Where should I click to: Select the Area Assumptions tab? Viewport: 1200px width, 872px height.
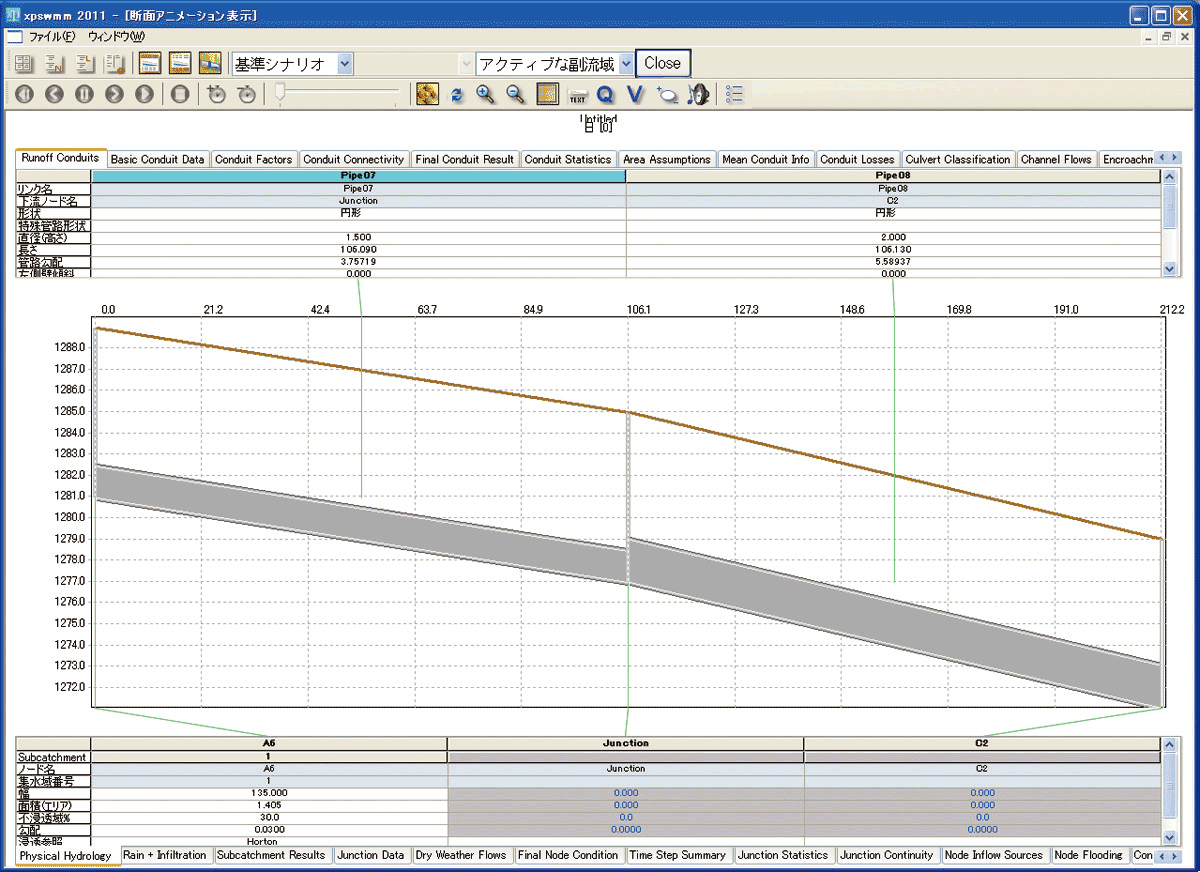(x=666, y=159)
